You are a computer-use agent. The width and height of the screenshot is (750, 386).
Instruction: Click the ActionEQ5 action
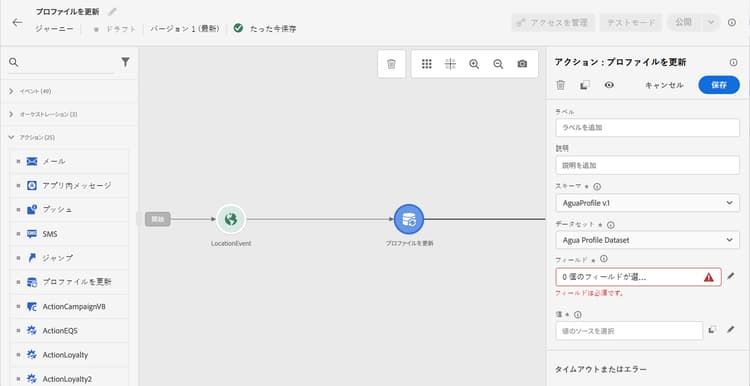[69, 331]
